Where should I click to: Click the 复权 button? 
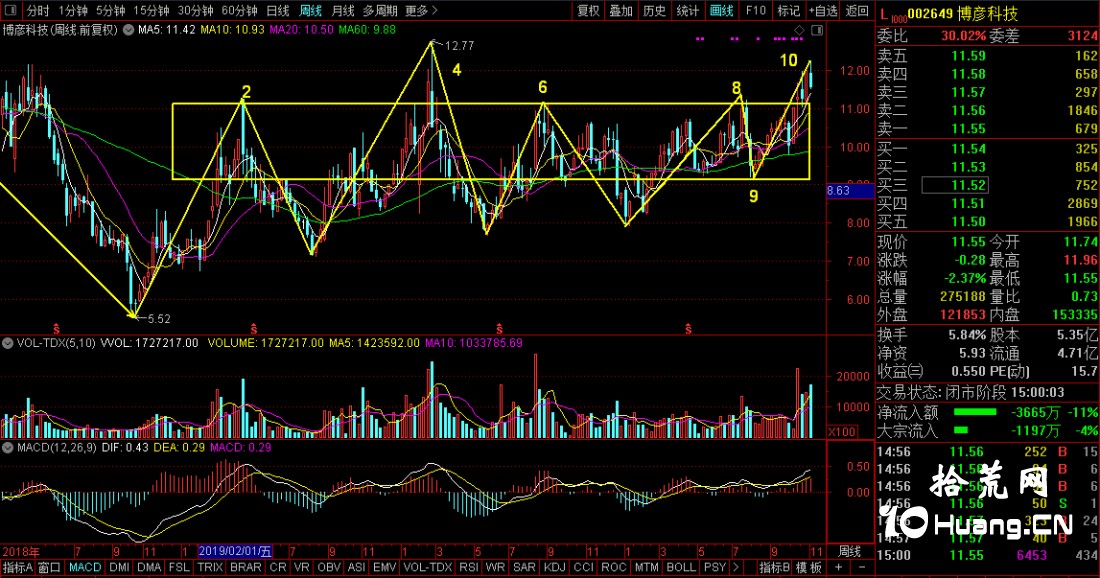click(589, 11)
